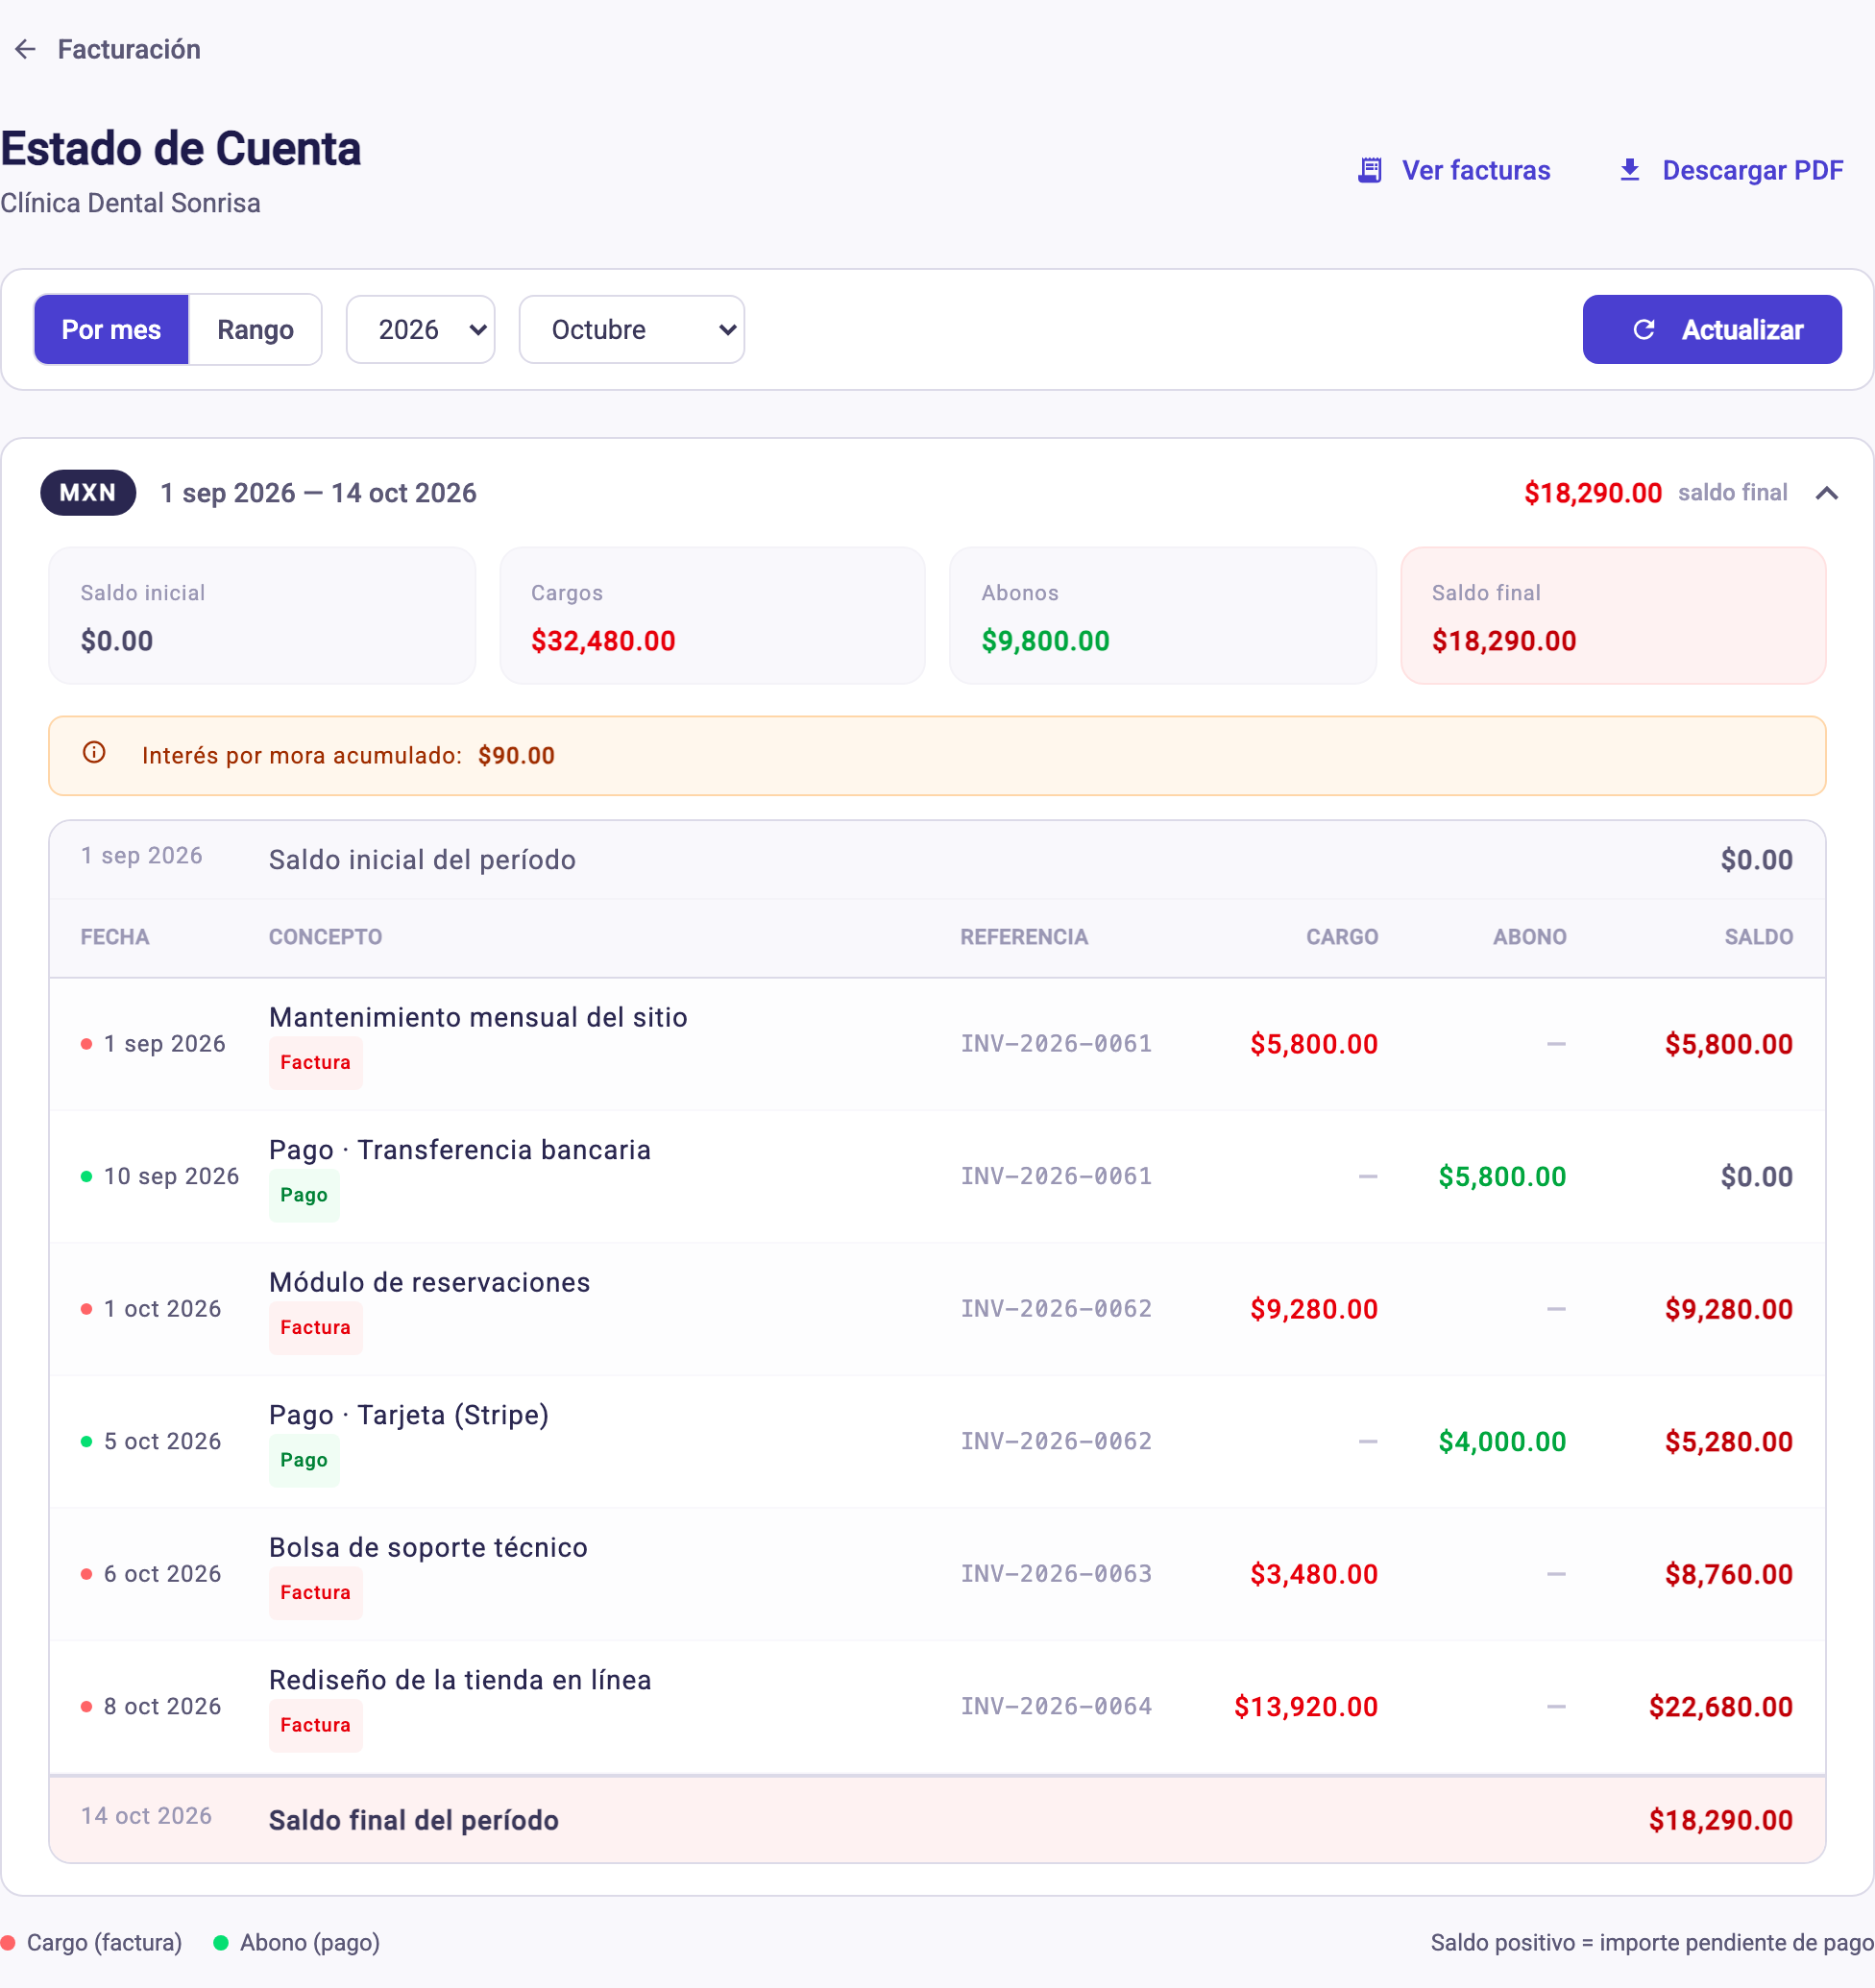Click concept Módulo de reservaciones
Screen dimensions: 1875x1988
tap(429, 1282)
